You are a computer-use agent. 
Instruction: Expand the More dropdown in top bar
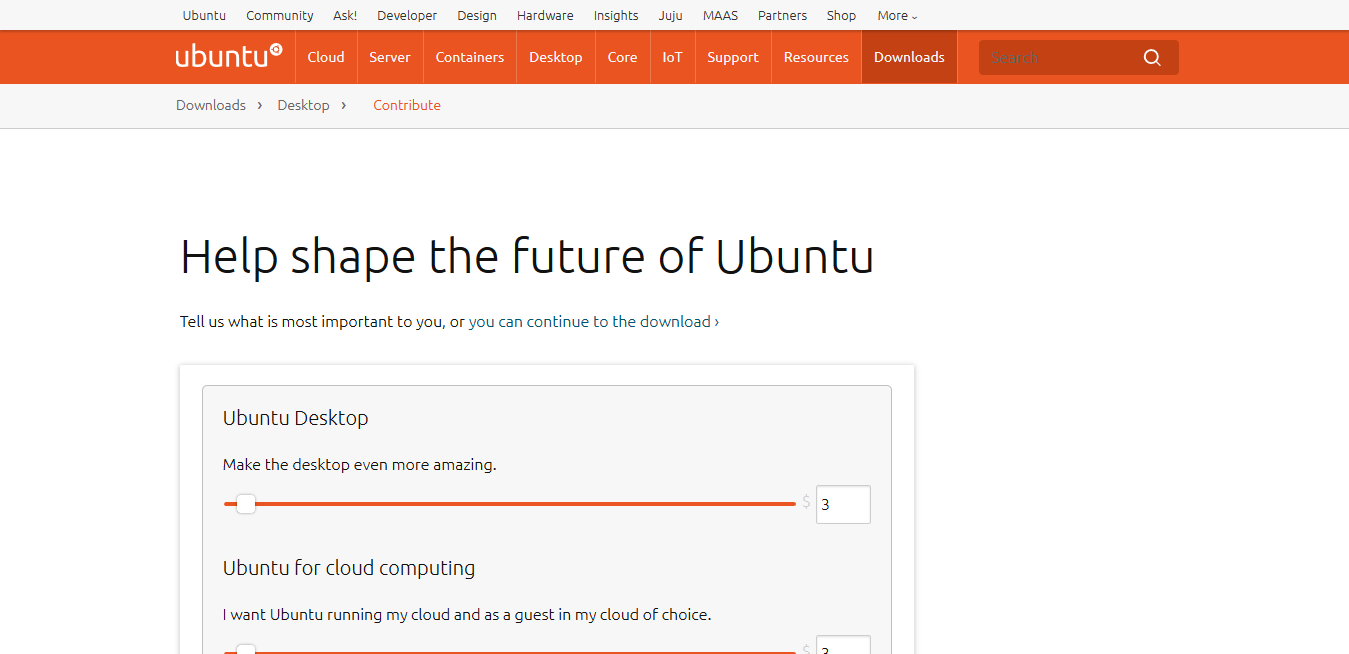tap(897, 15)
